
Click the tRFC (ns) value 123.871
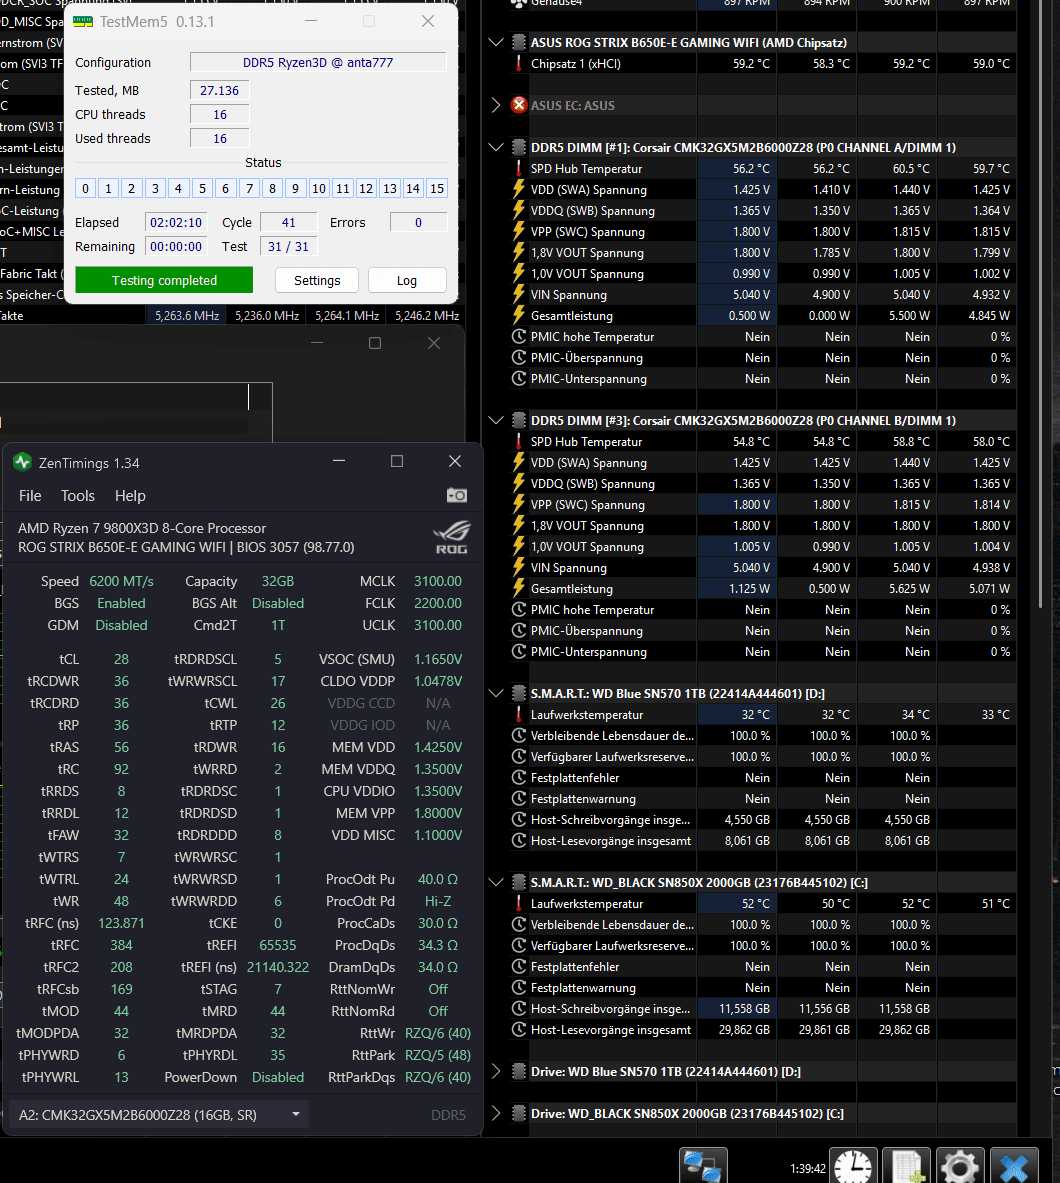tap(121, 923)
